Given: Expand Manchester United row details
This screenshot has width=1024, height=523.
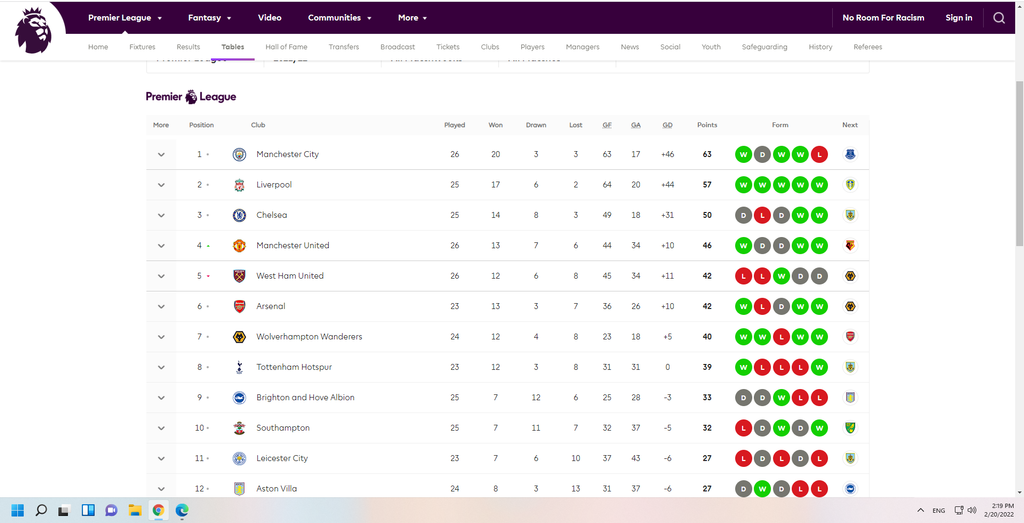Looking at the screenshot, I should click(161, 246).
